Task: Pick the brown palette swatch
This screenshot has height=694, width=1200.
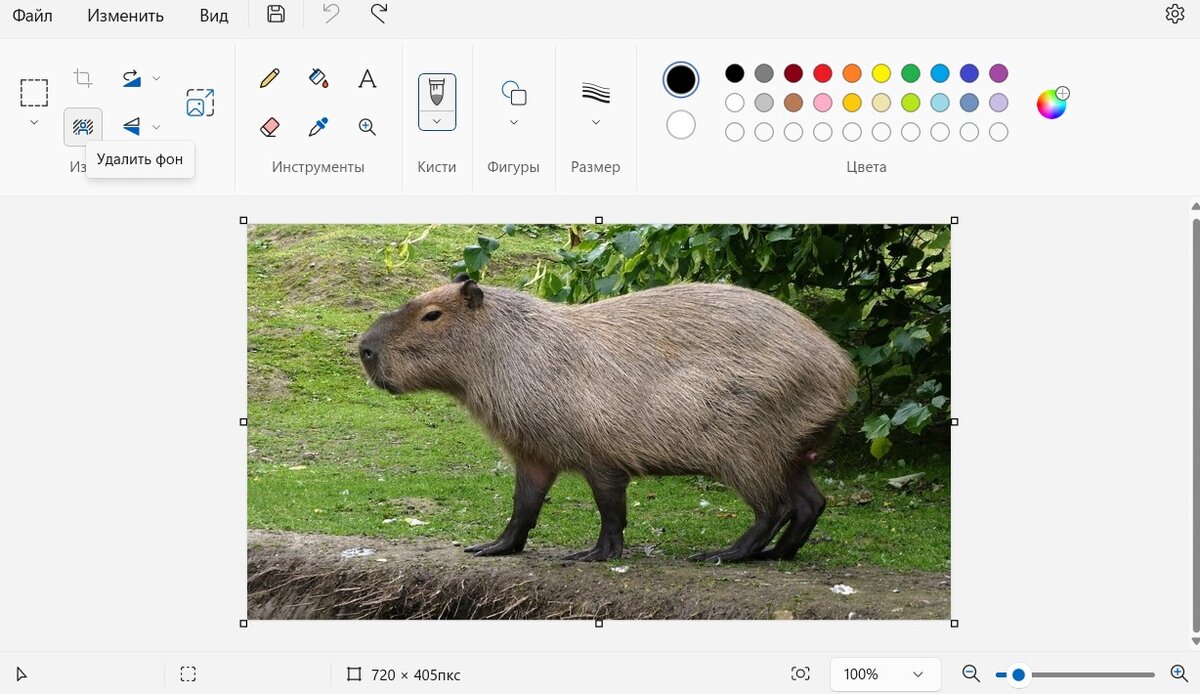Action: click(793, 102)
